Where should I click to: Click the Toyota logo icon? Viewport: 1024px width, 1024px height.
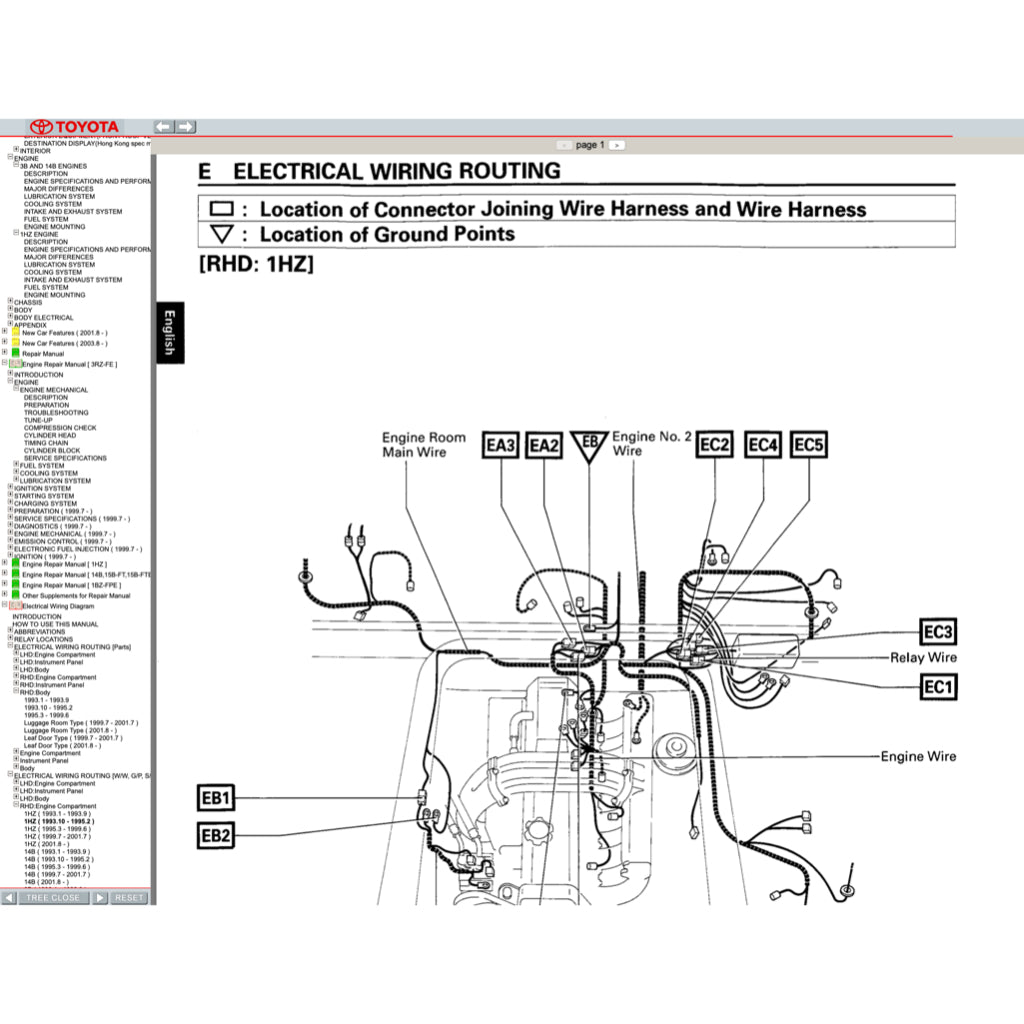[x=40, y=126]
